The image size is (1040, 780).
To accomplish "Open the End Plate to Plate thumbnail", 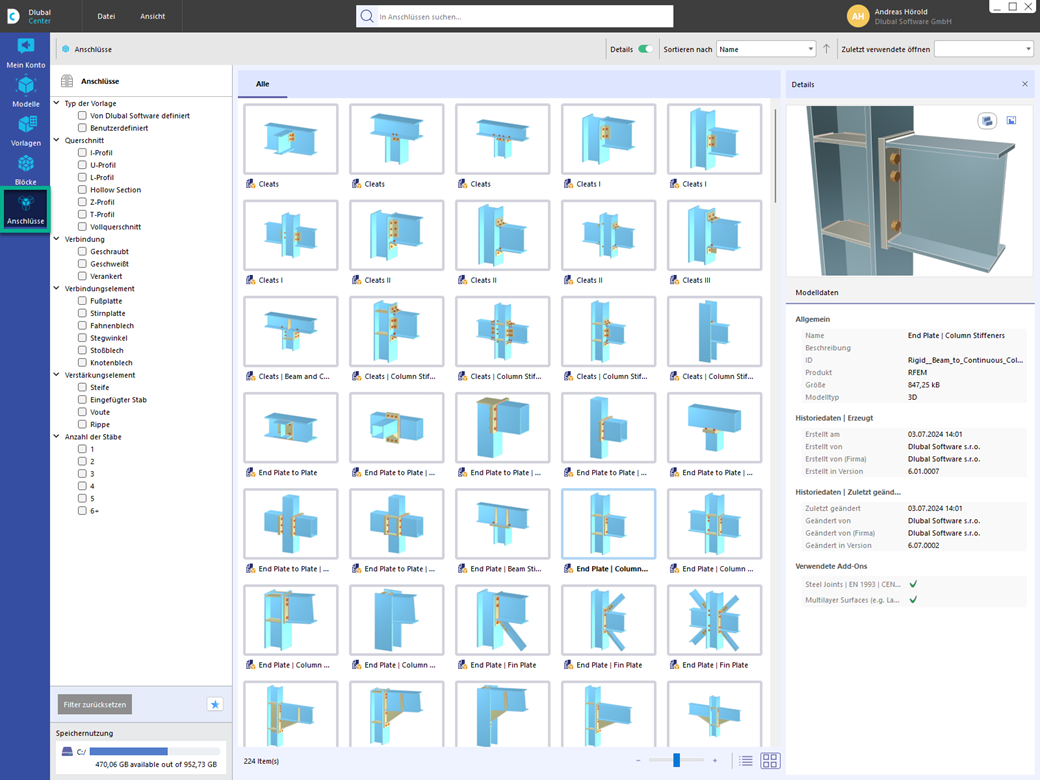I will click(x=291, y=428).
